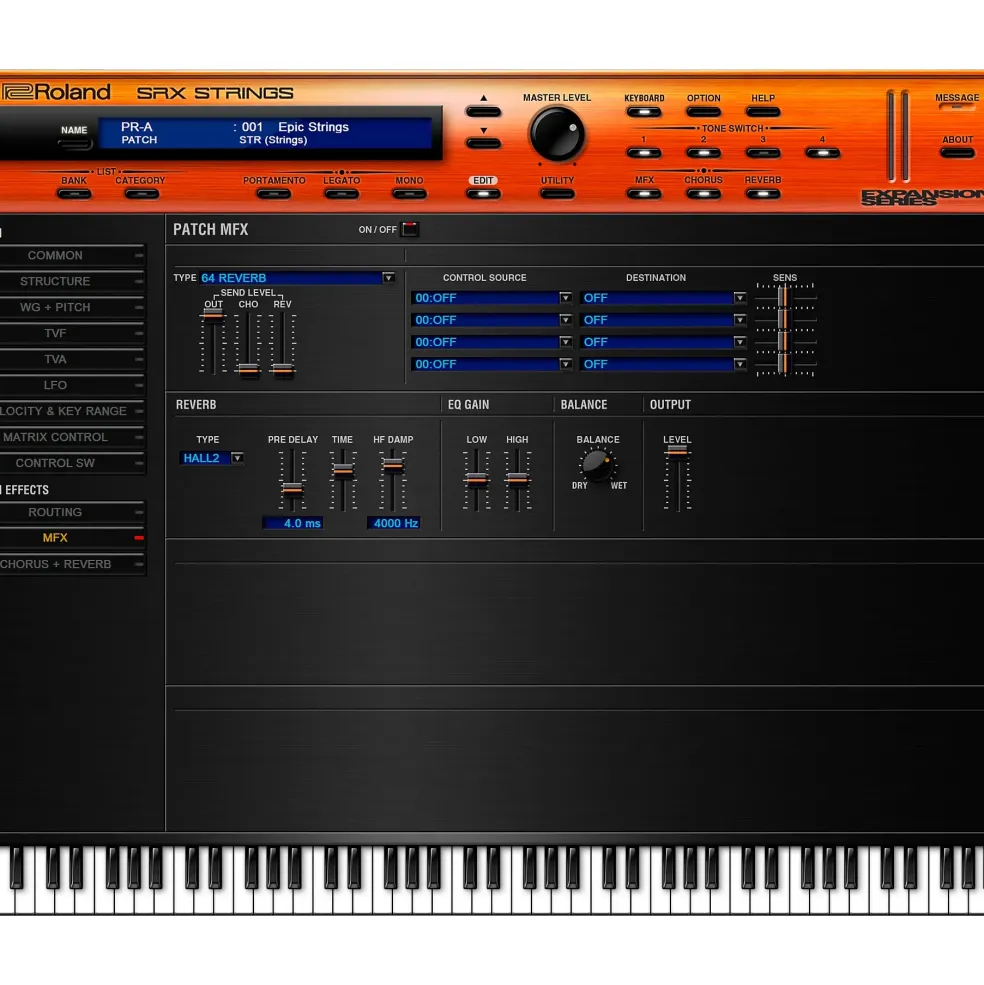Open the About button
Viewport: 984px width, 985px height.
tap(956, 153)
